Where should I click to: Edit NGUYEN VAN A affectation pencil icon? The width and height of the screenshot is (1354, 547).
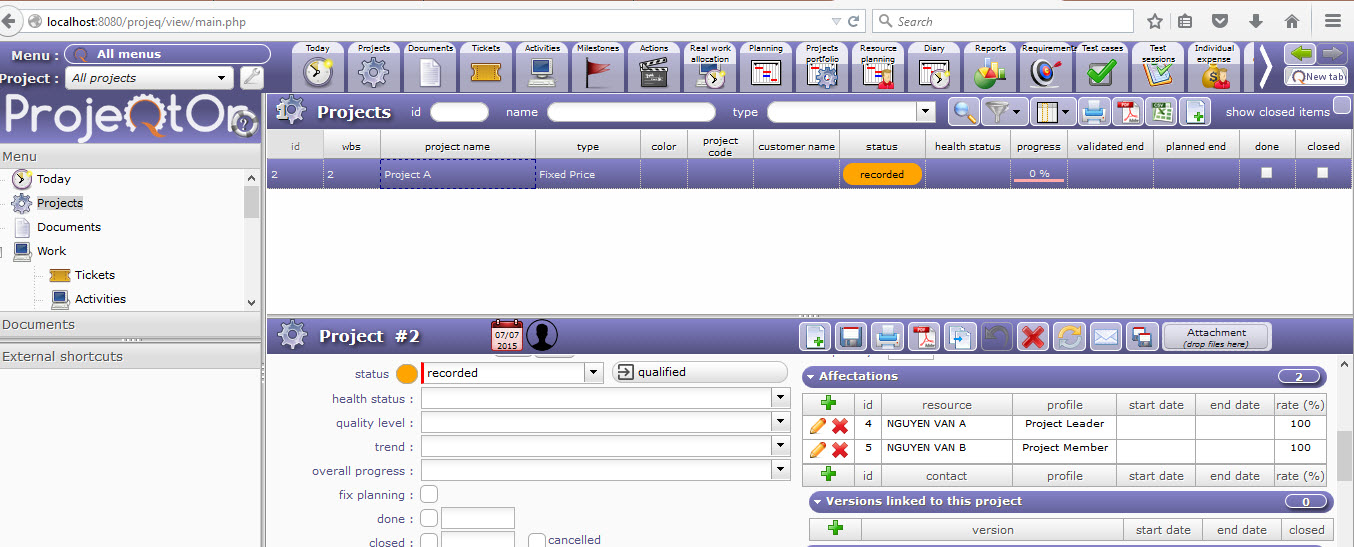pos(818,425)
